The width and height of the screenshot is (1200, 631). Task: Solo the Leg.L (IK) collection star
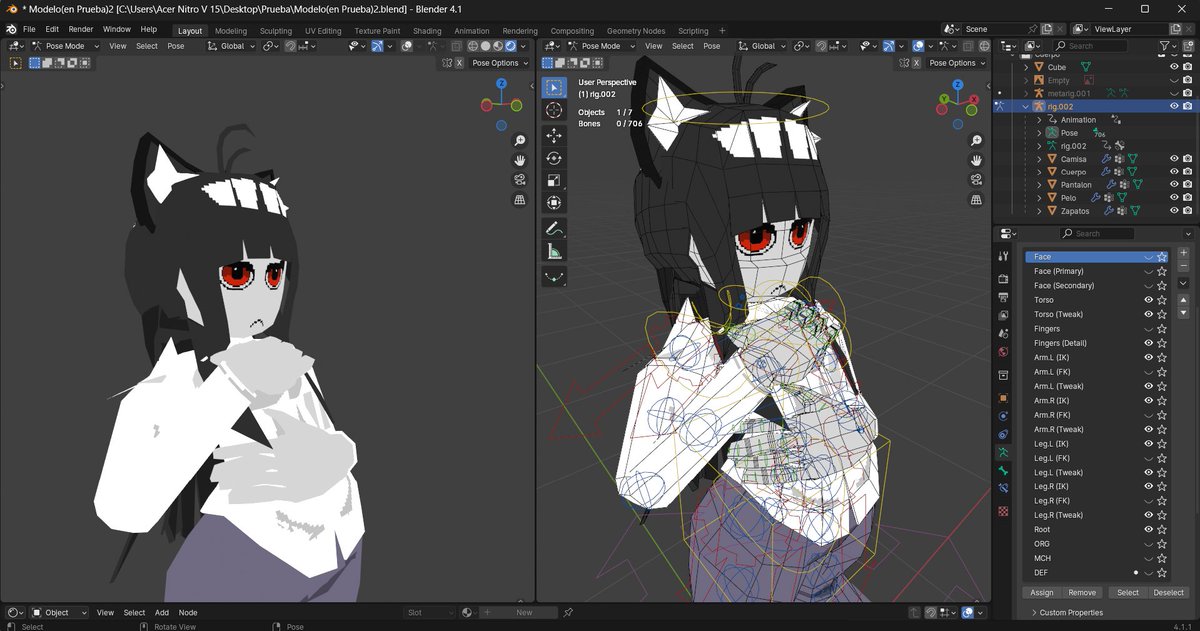click(x=1162, y=443)
